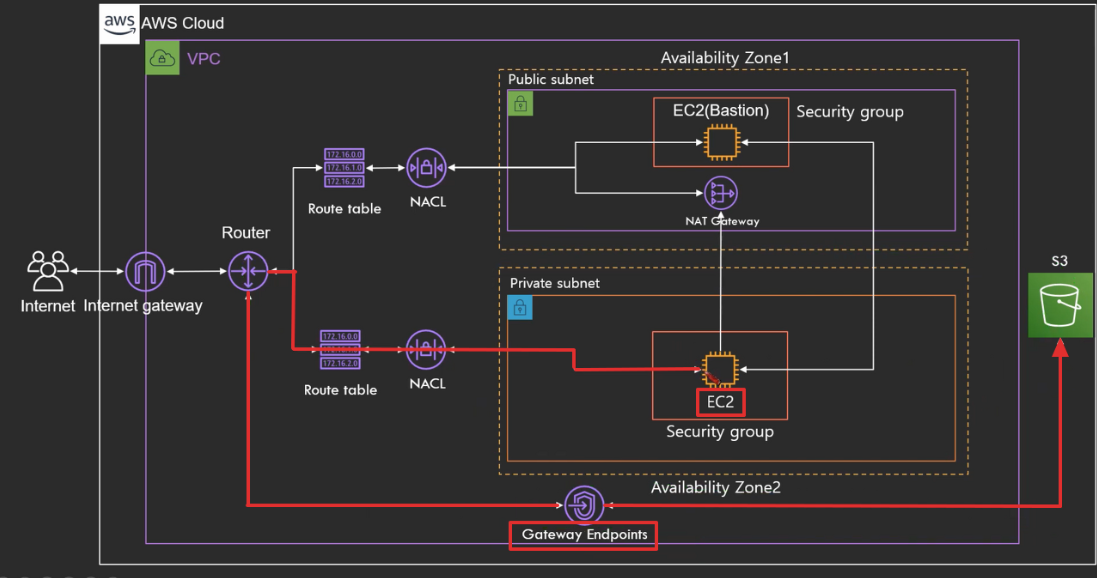The height and width of the screenshot is (578, 1097).
Task: Click the upper NACL icon
Action: (427, 168)
